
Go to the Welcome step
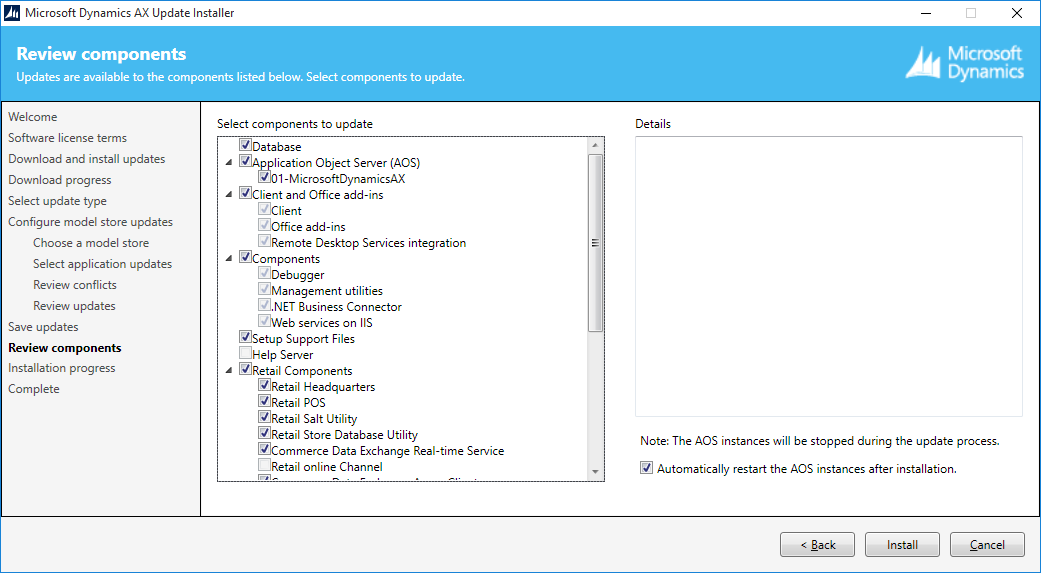(x=33, y=117)
